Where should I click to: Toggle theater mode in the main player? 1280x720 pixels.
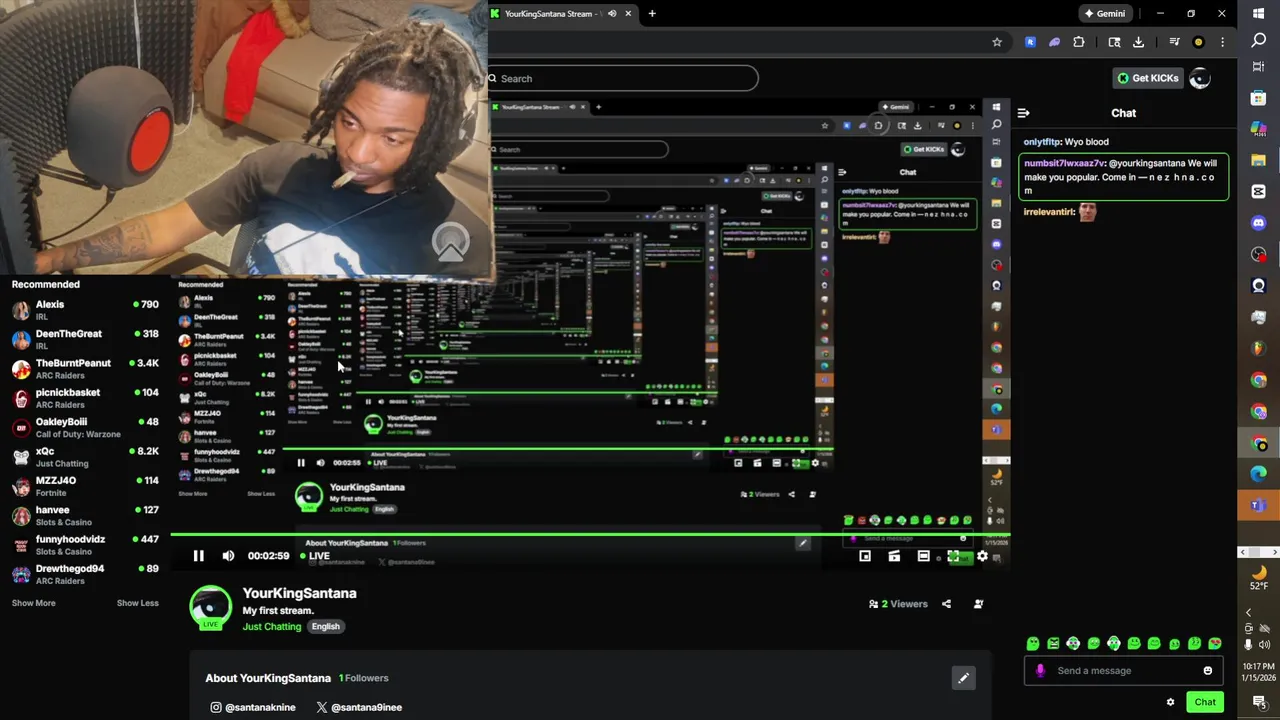(x=923, y=556)
